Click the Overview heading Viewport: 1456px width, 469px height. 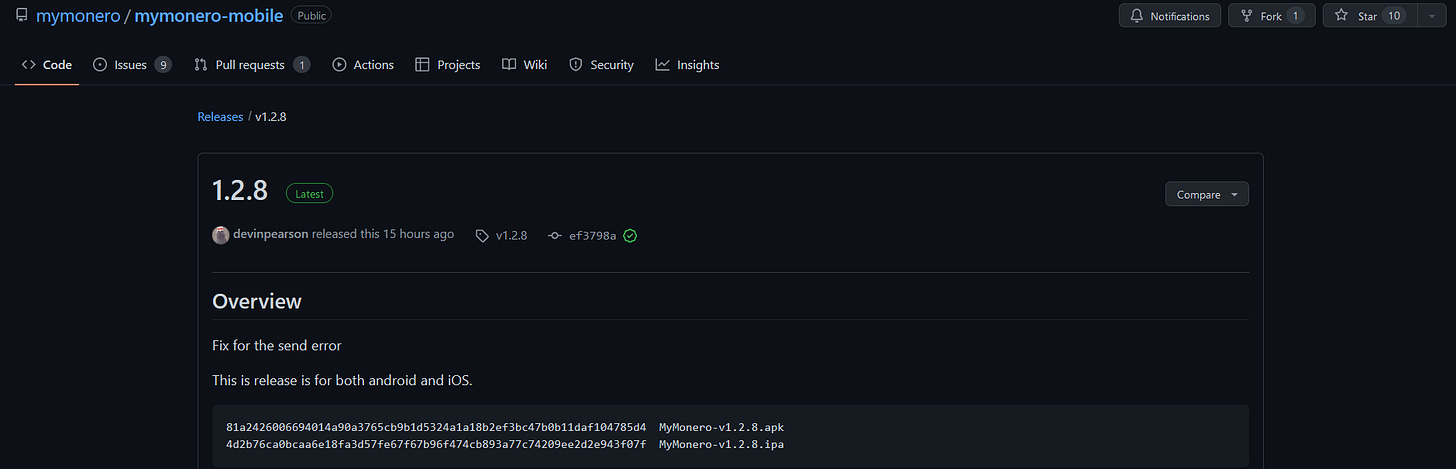257,301
